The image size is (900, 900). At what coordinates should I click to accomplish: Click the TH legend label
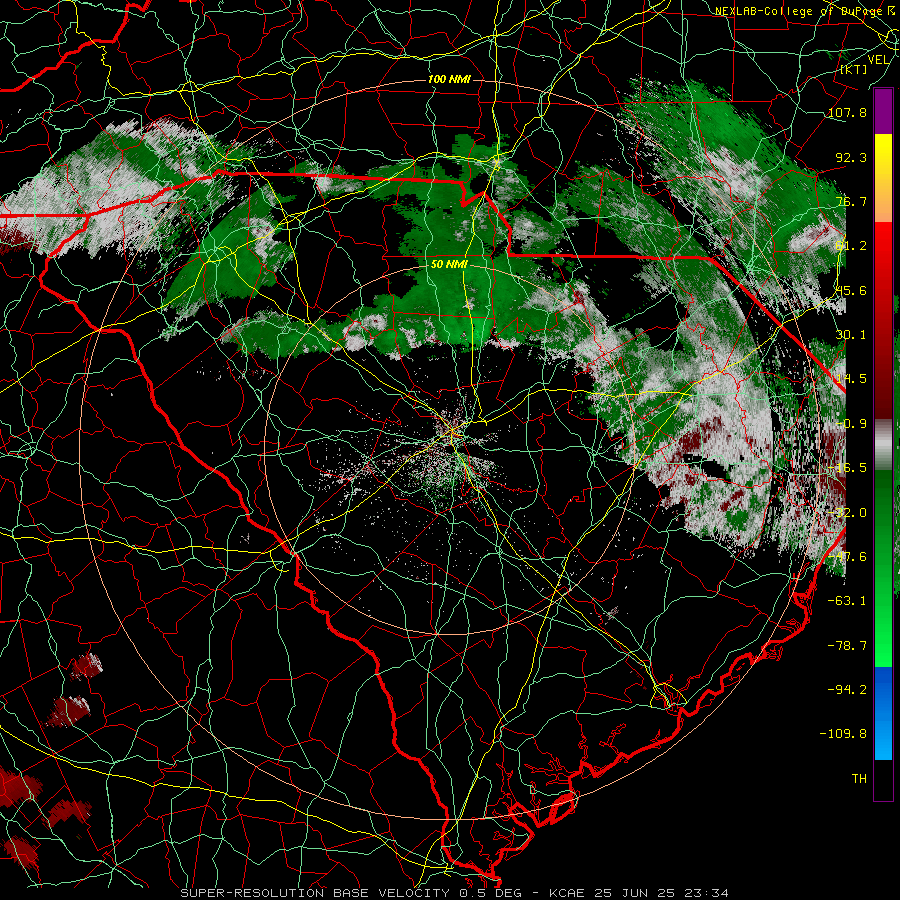tap(859, 778)
